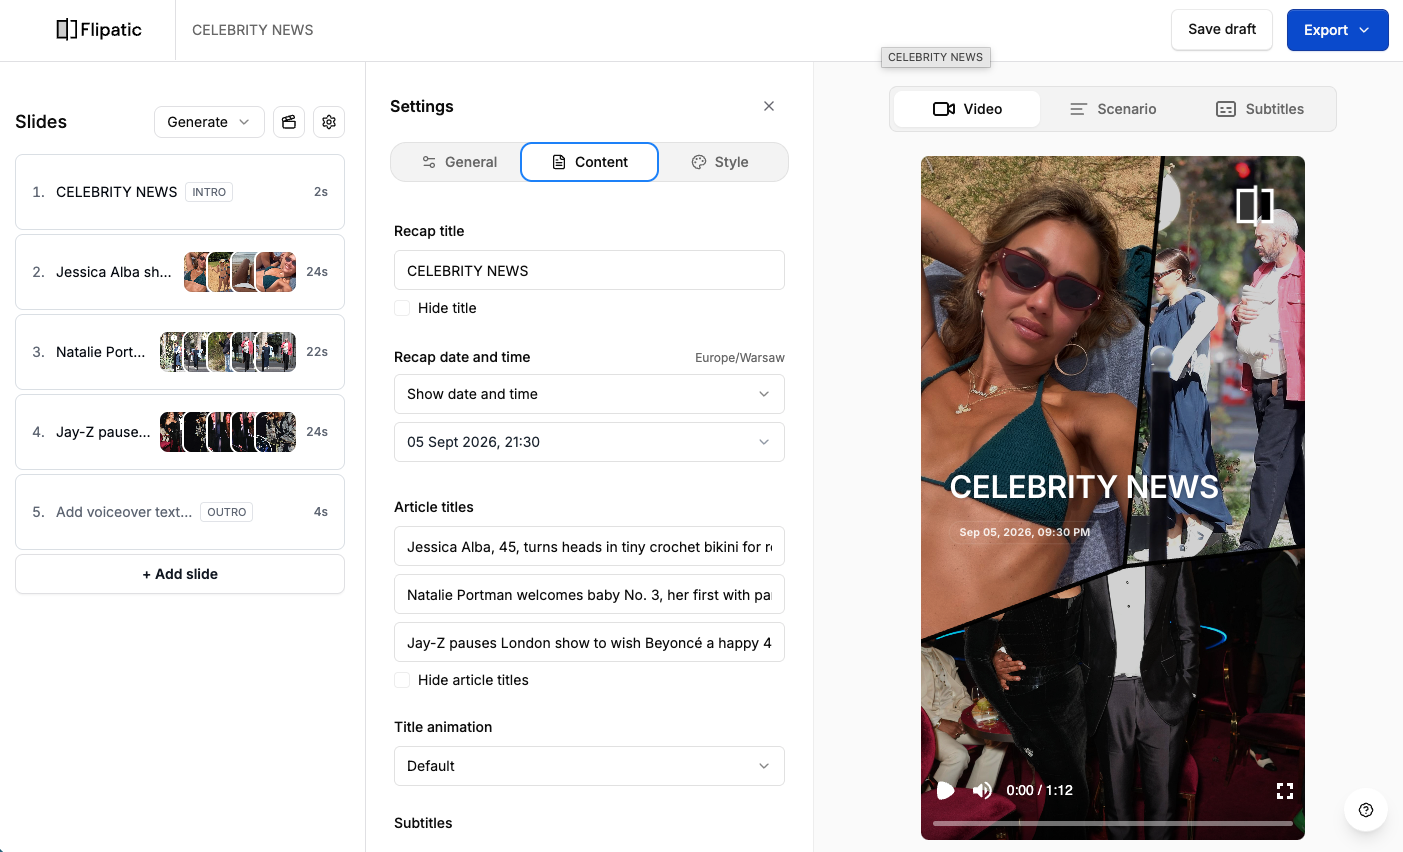Select slide 4 Jay-Z
Screen dimensions: 1403x852
tap(180, 432)
